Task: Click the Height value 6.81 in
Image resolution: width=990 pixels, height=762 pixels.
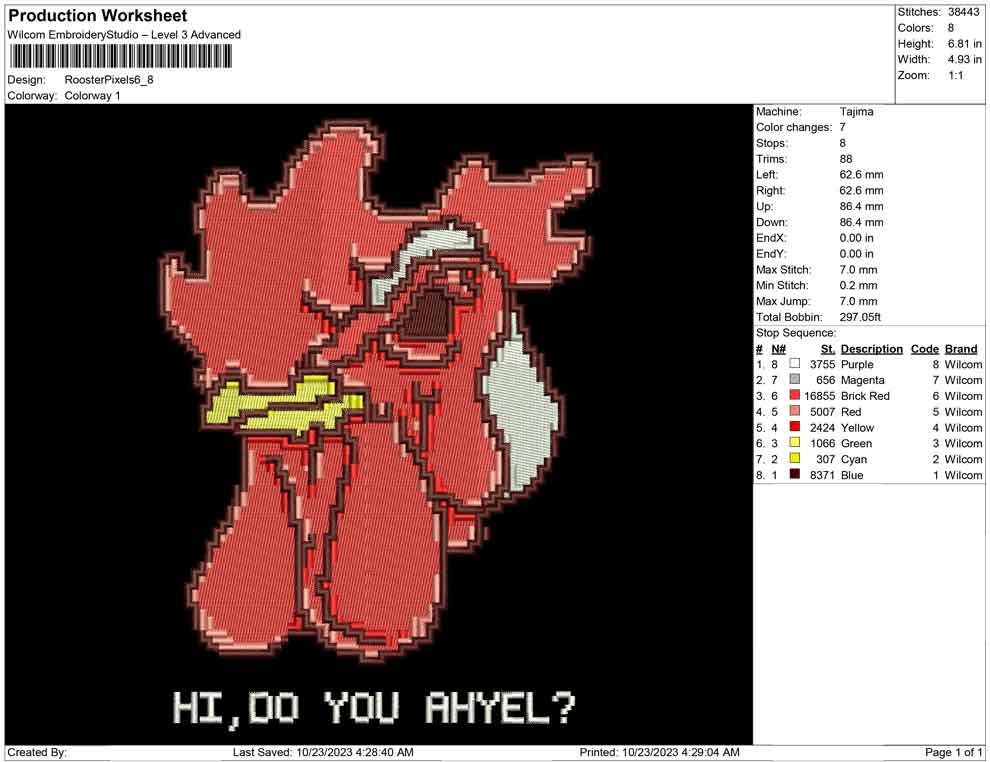Action: [965, 44]
